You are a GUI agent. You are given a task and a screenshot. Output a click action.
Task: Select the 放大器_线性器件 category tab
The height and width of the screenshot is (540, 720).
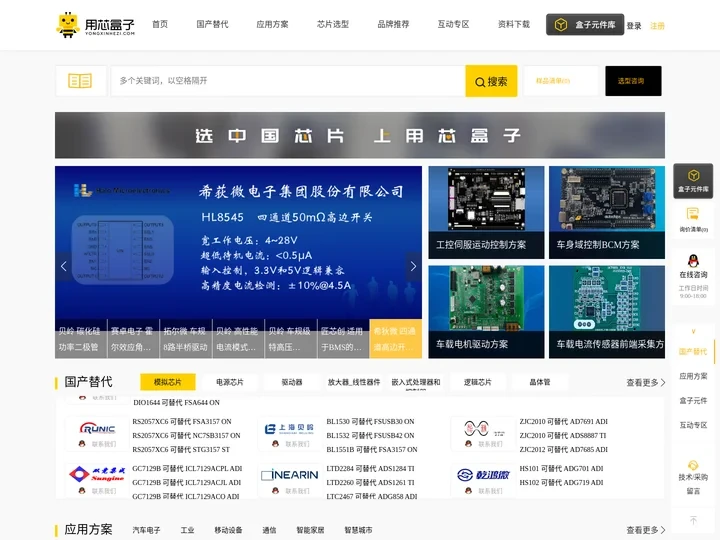click(354, 382)
